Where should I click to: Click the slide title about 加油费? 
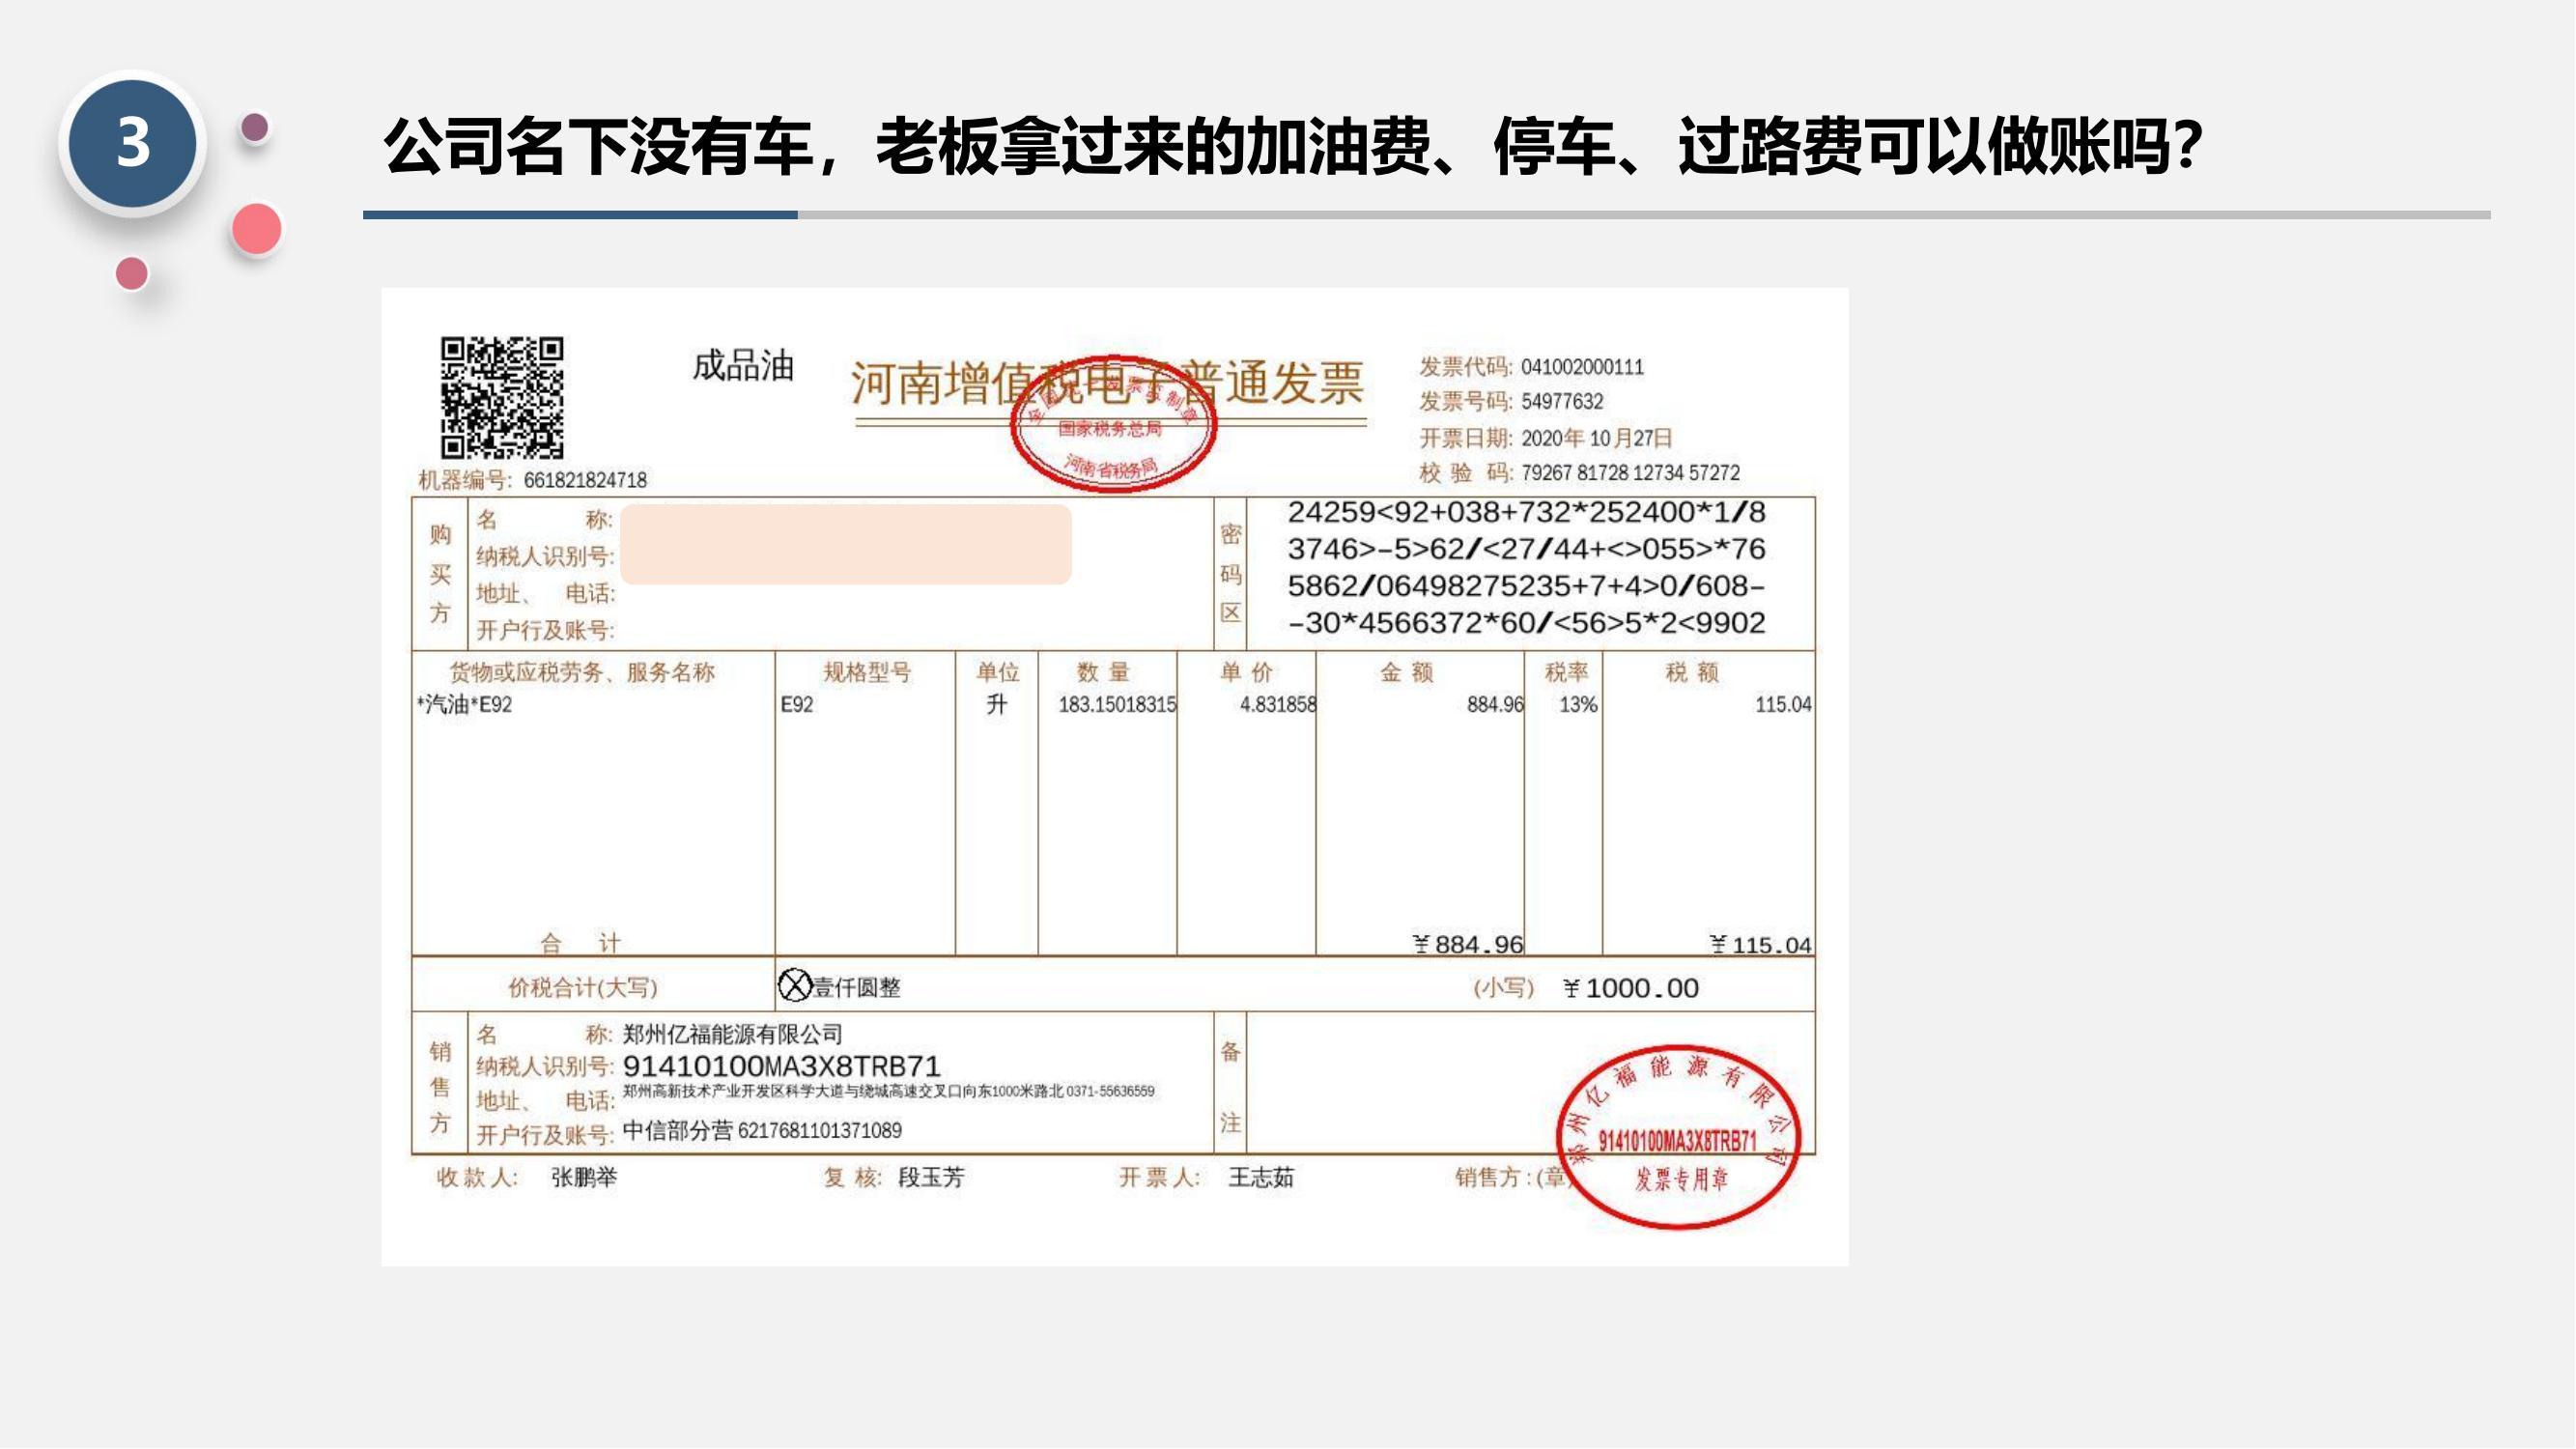1294,146
